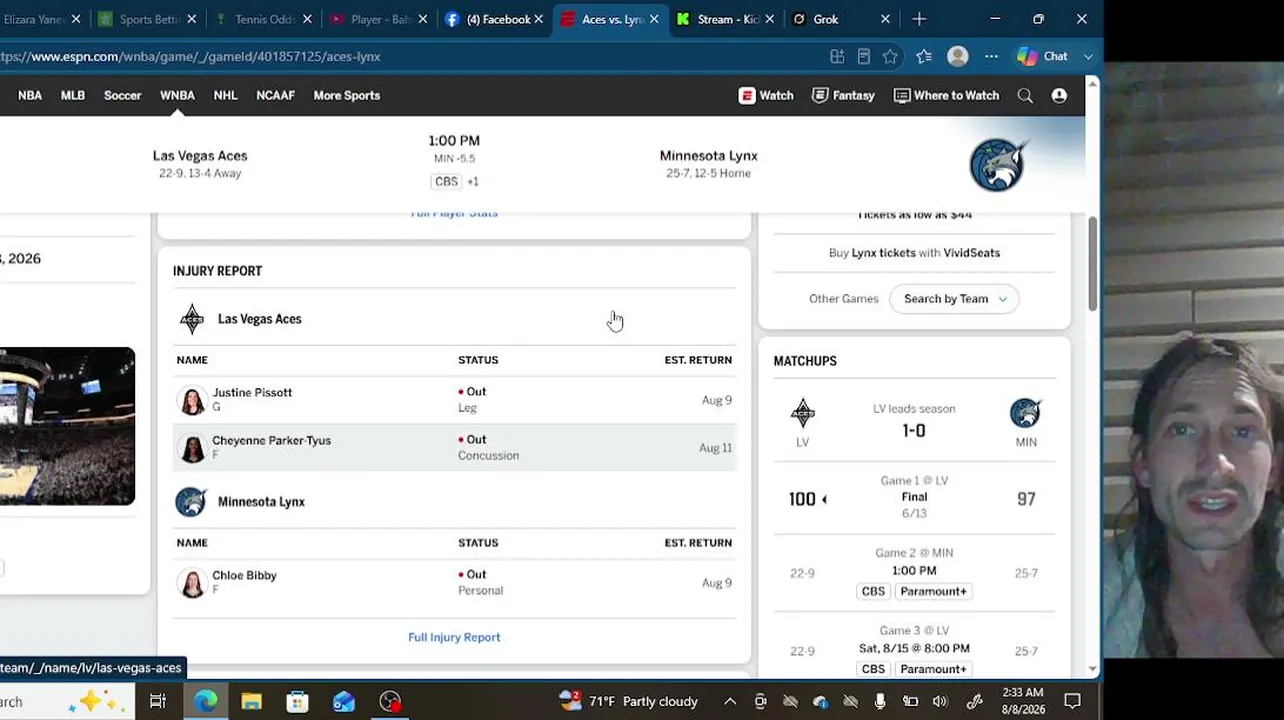The image size is (1284, 720).
Task: Open the Edge profile avatar
Action: pyautogui.click(x=958, y=57)
